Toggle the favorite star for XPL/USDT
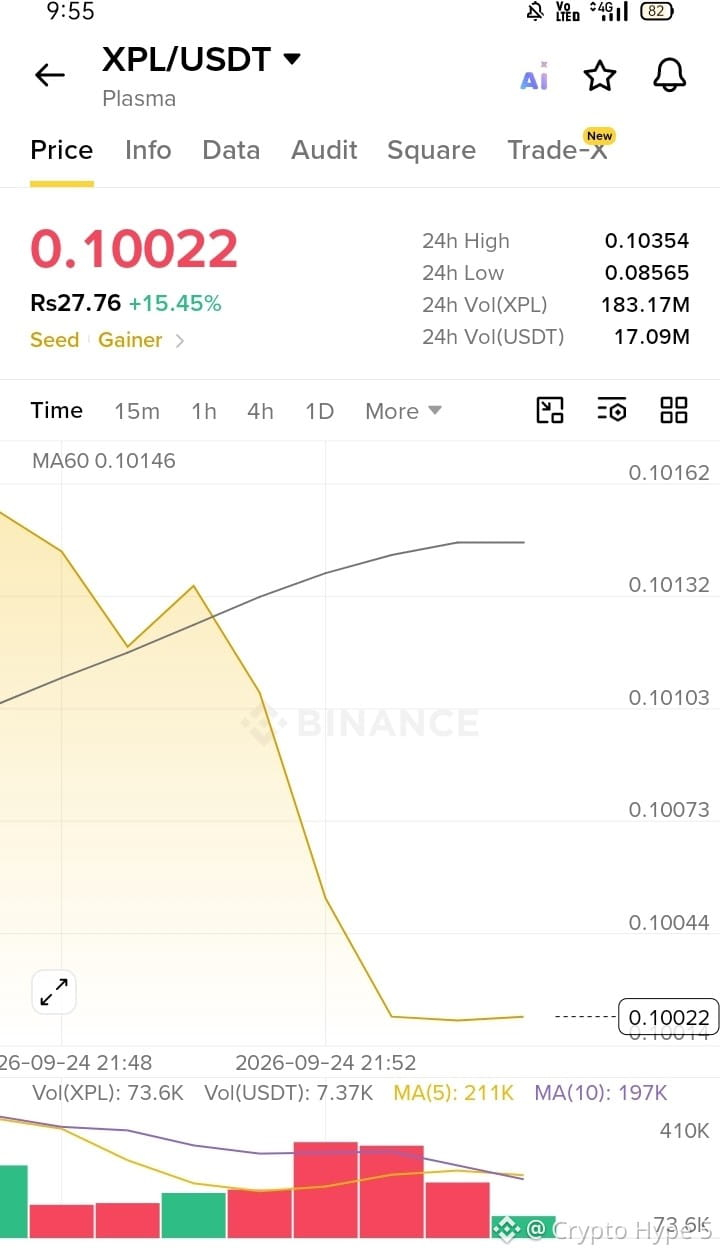The height and width of the screenshot is (1255, 720). pos(600,75)
